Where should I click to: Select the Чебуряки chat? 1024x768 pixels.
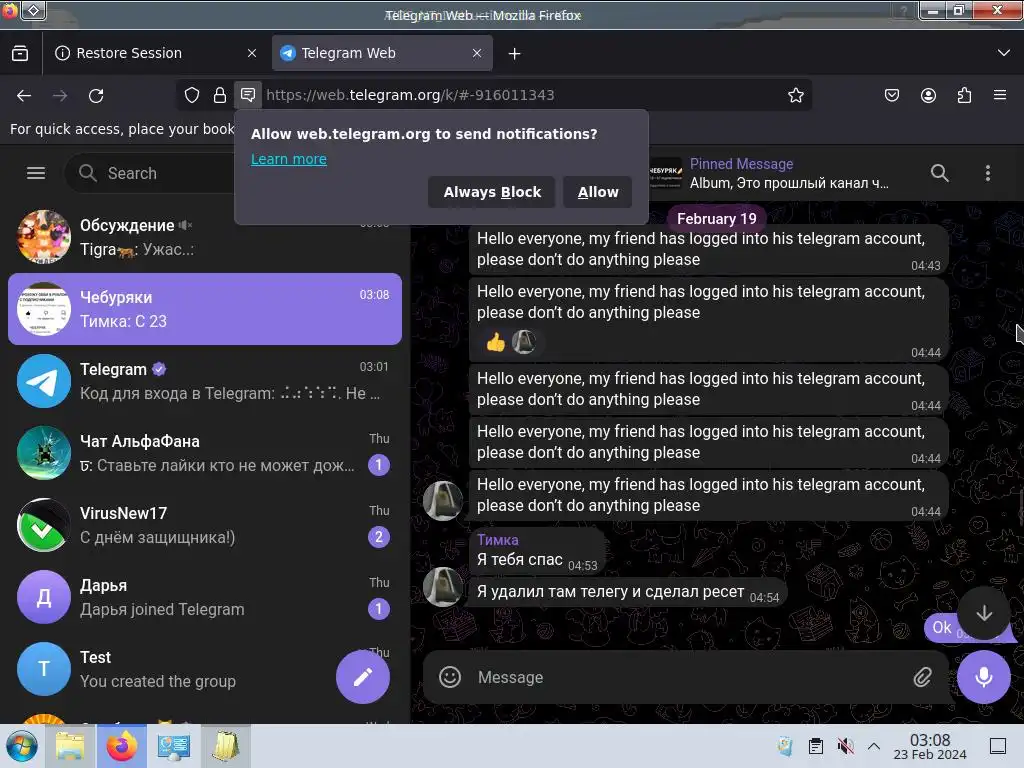[204, 309]
